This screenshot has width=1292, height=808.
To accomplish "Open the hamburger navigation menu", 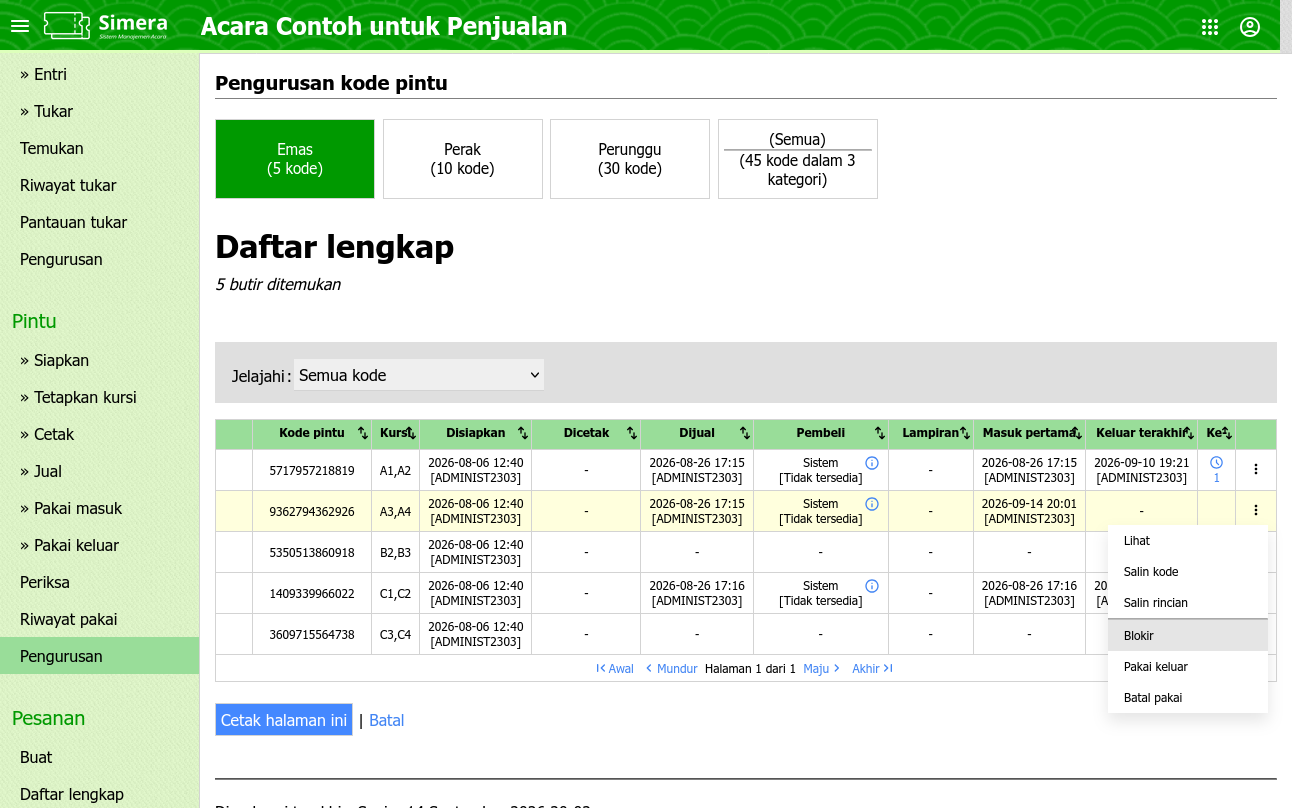I will [x=20, y=26].
